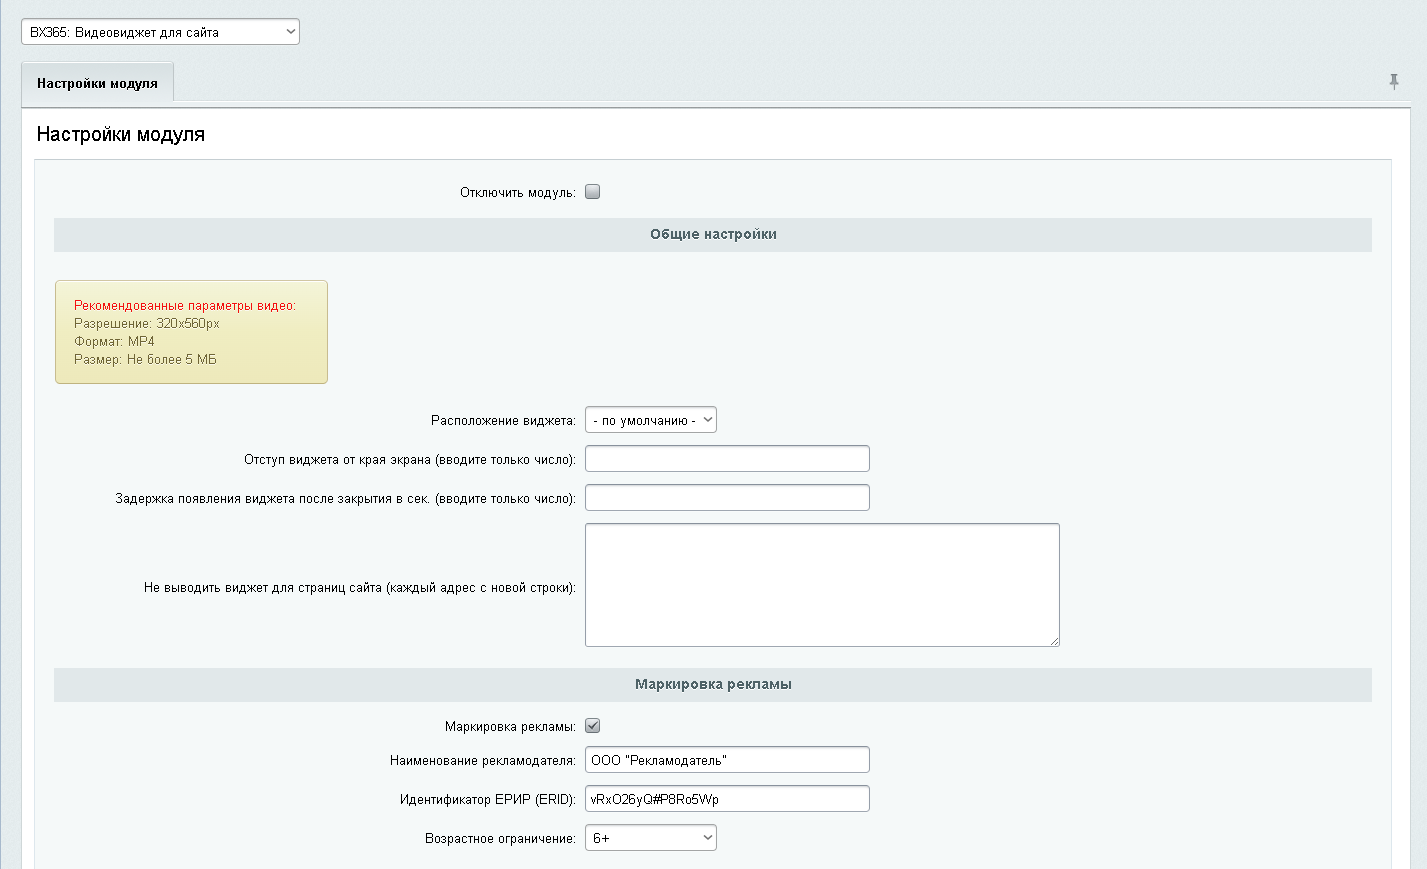Open the 'Возрастное ограничение' 6+ dropdown
This screenshot has width=1427, height=869.
(x=650, y=838)
